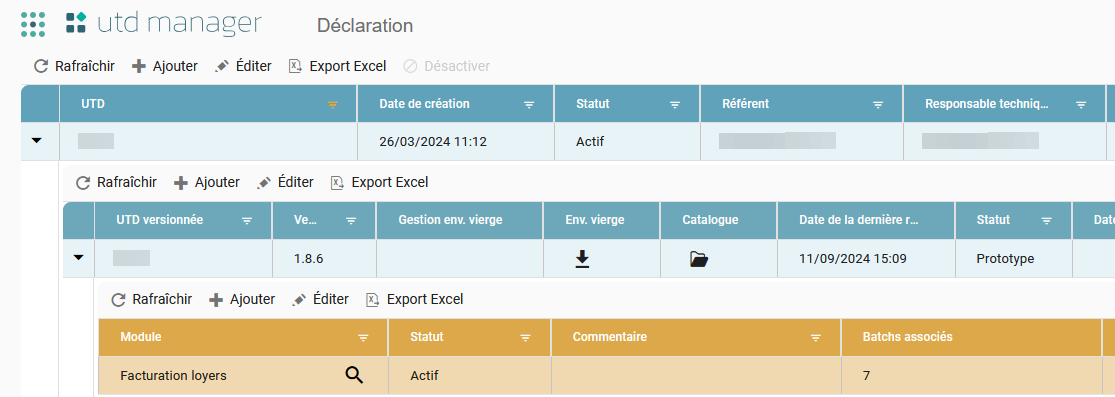Refresh the versioned UTD list
Viewport: 1115px width, 397px height.
116,182
